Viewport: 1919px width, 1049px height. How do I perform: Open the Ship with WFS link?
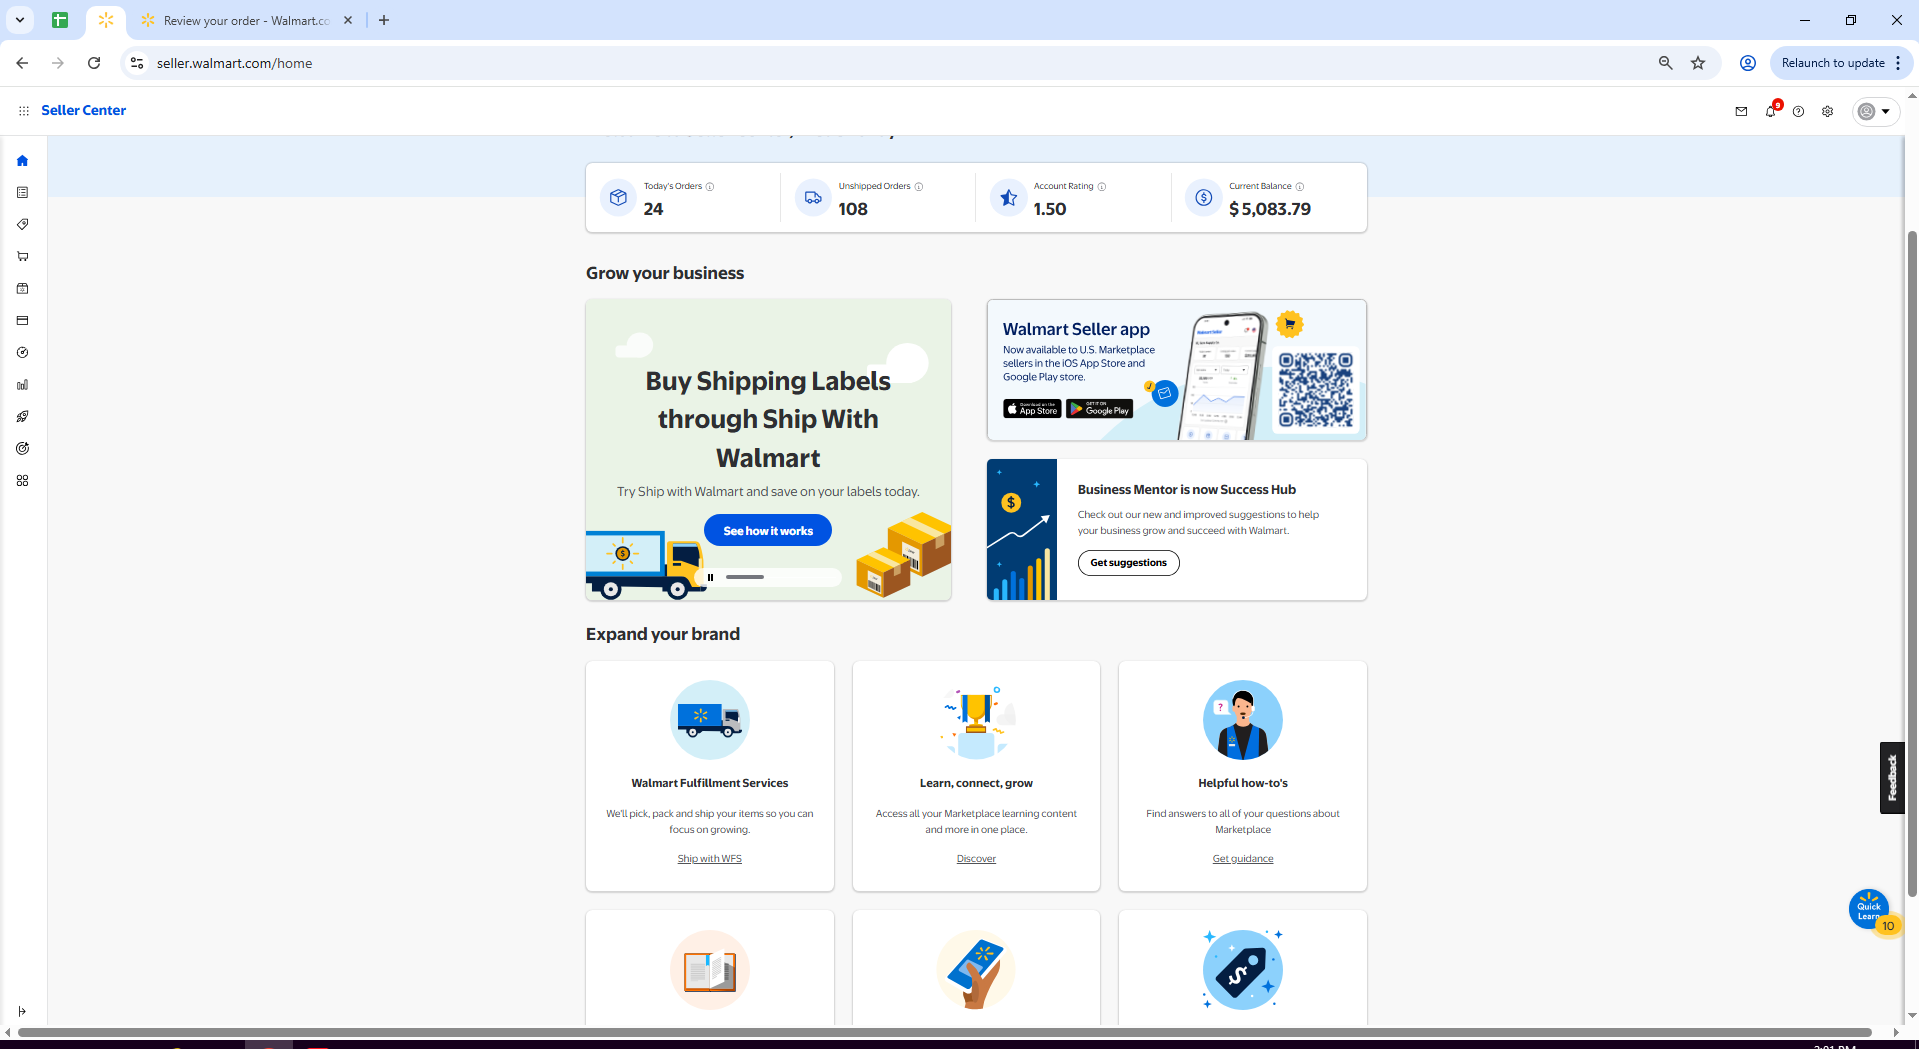coord(709,859)
